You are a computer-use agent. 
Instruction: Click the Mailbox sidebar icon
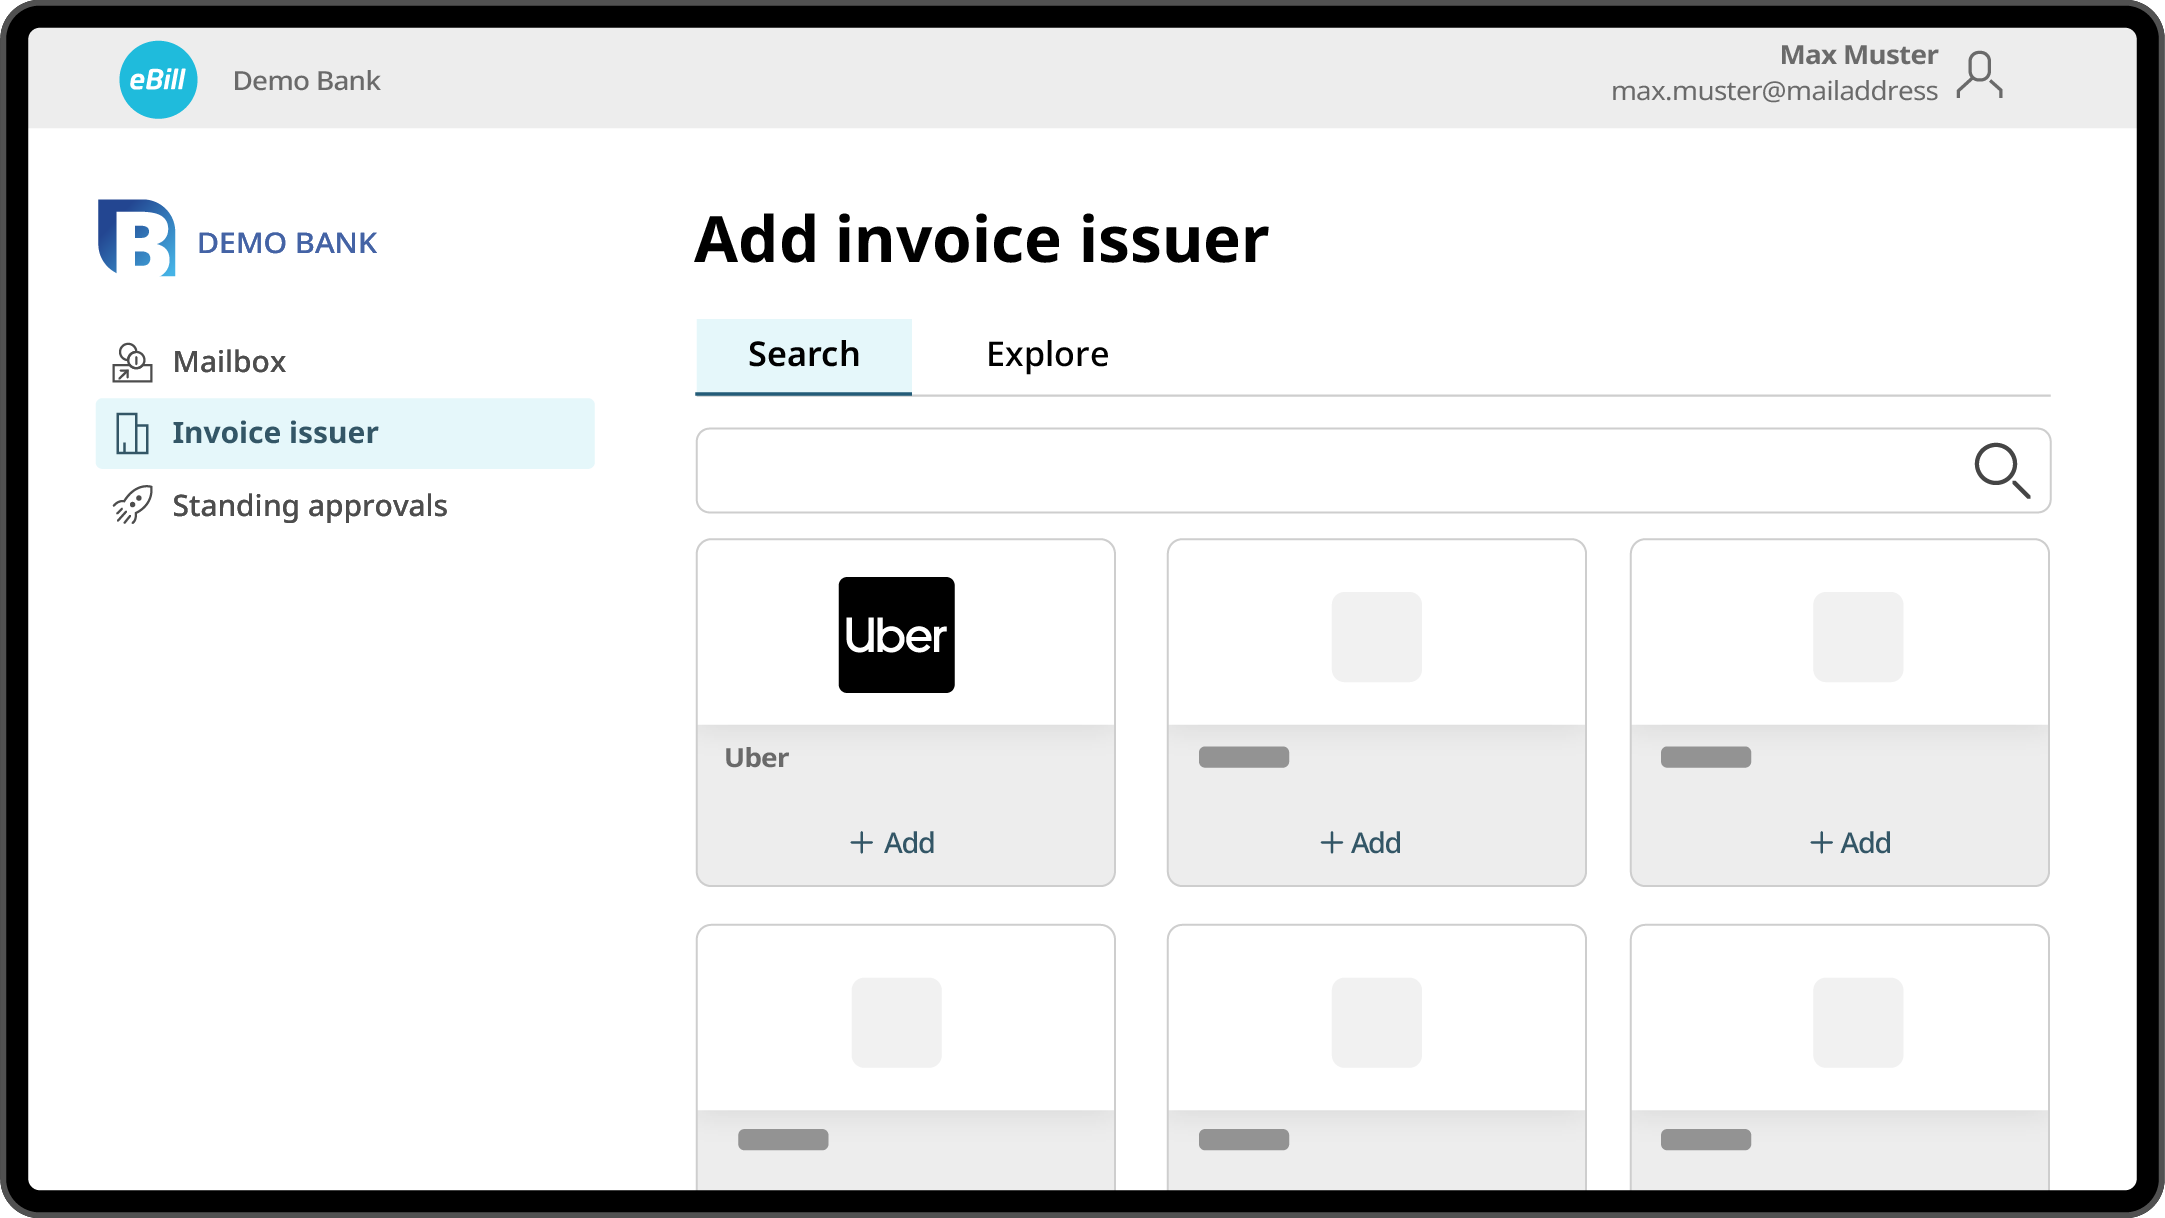[x=132, y=362]
